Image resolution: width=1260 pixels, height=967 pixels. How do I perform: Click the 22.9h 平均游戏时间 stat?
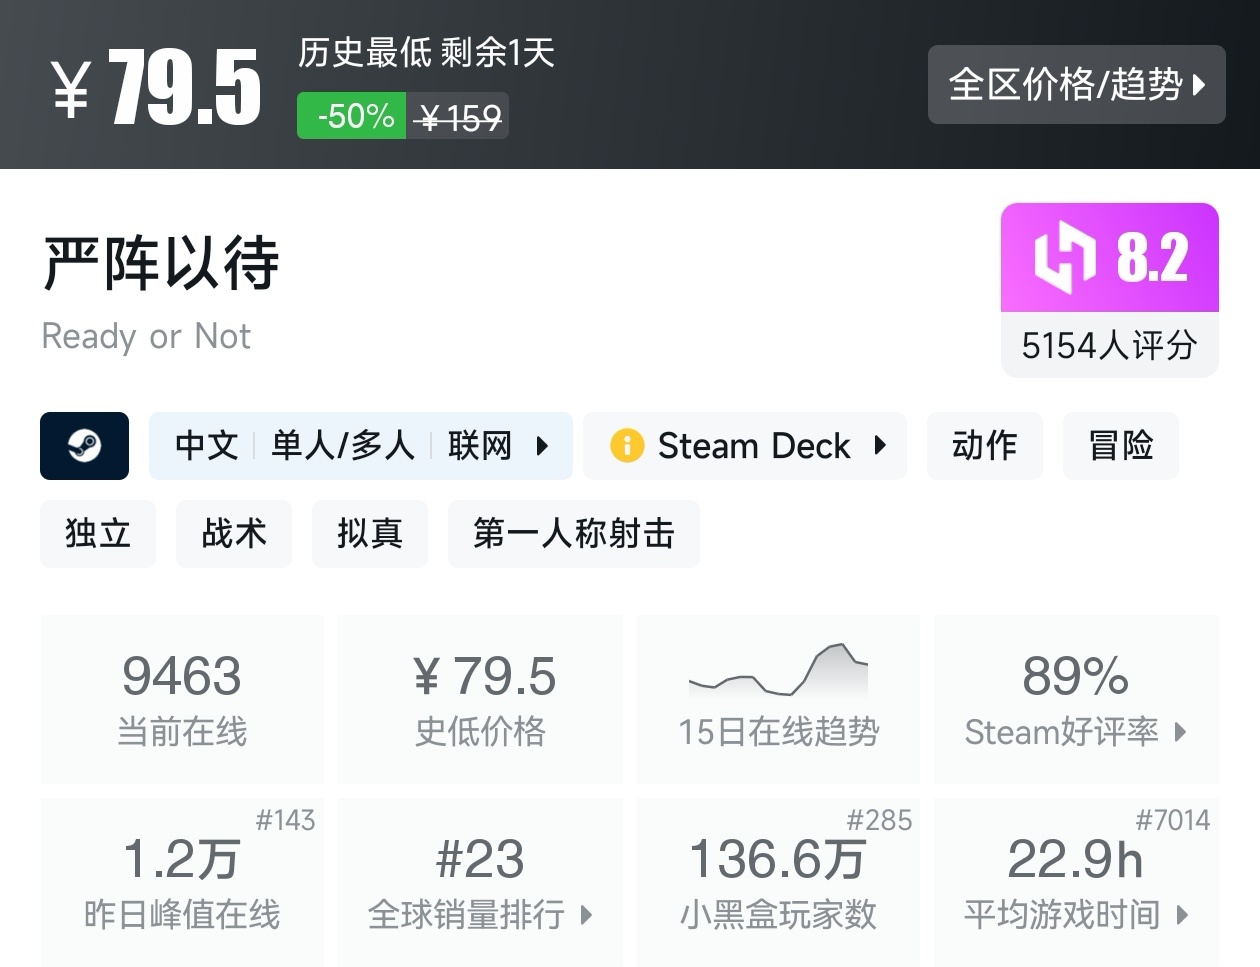tap(1076, 882)
